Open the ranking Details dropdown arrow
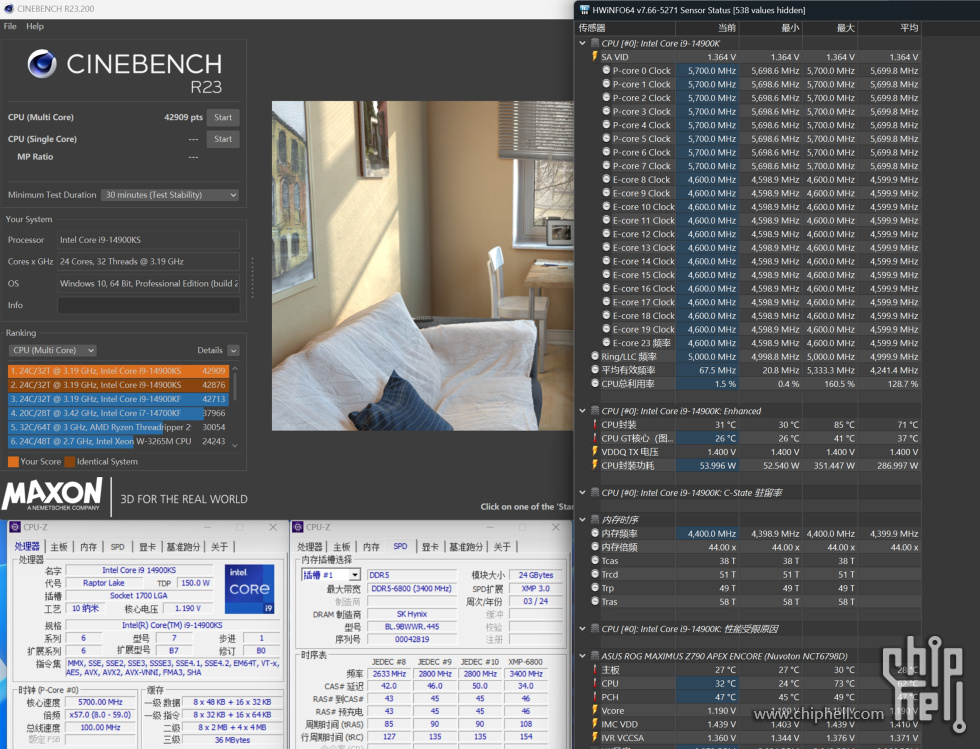The height and width of the screenshot is (749, 980). tap(233, 350)
